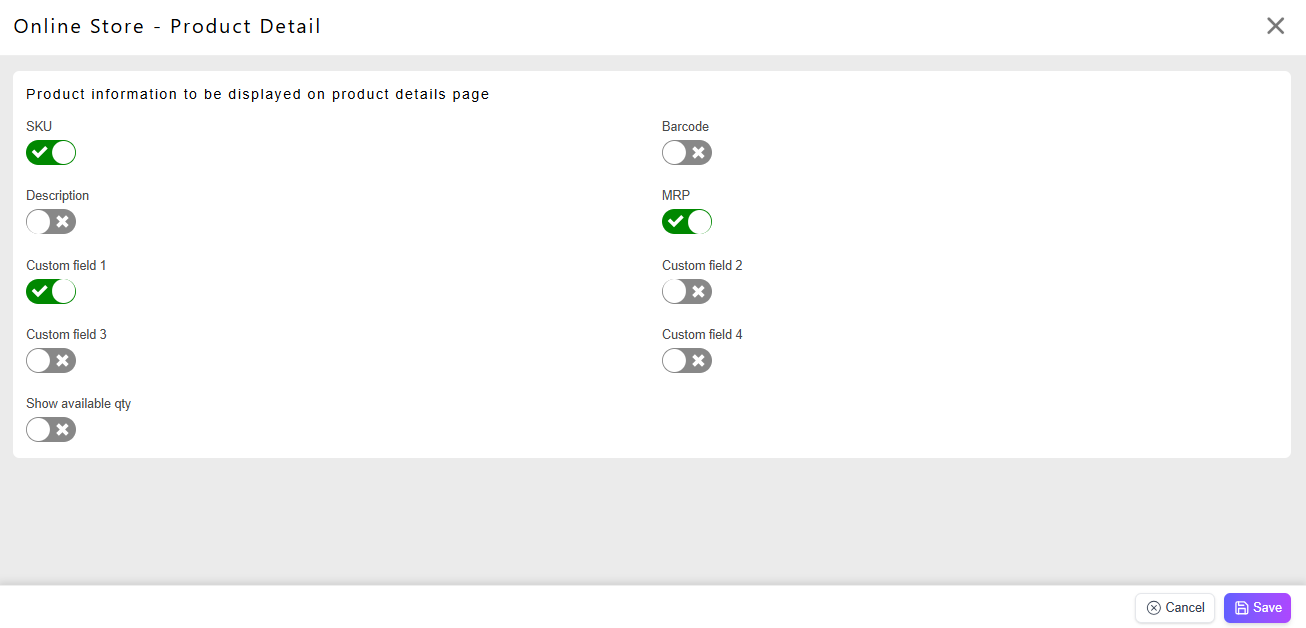The width and height of the screenshot is (1306, 628).
Task: Click the Custom field 4 label
Action: click(702, 335)
